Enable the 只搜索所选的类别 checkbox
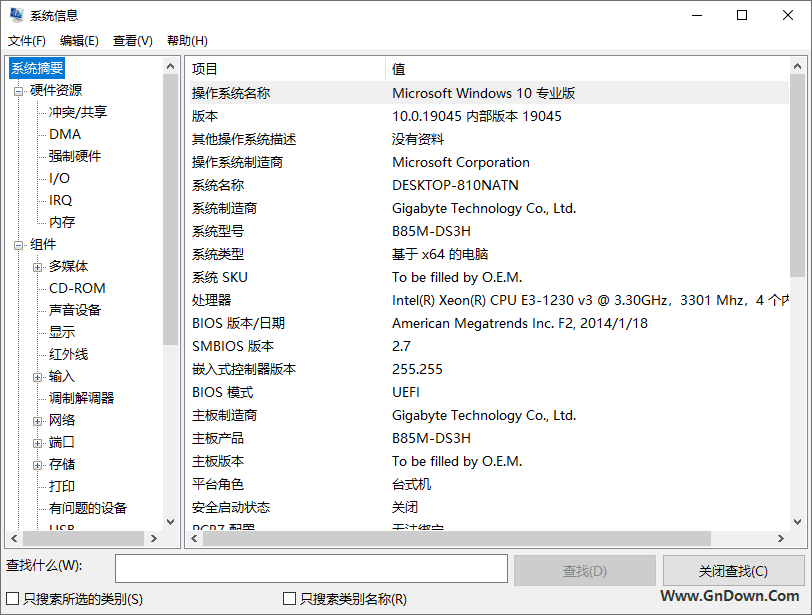 10,597
